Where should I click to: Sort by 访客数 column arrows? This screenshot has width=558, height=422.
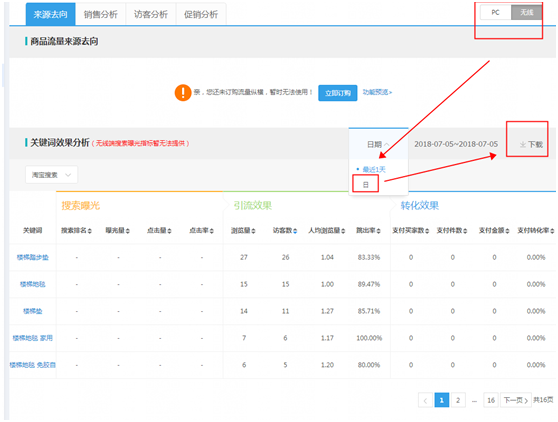[295, 231]
